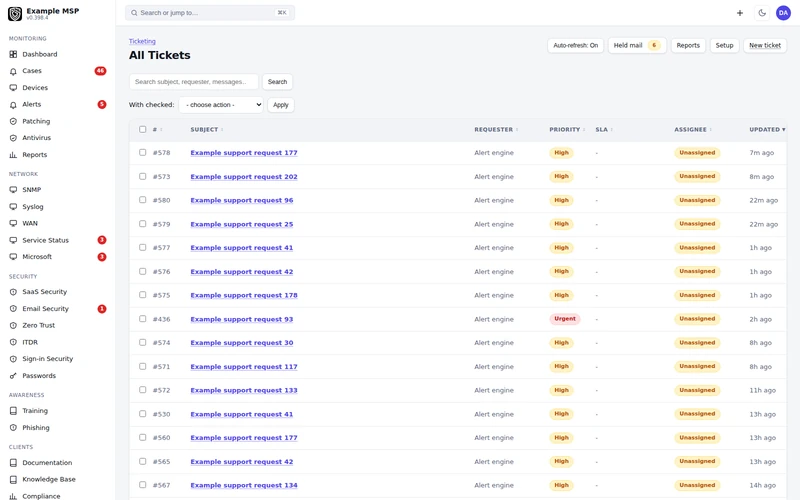800x500 pixels.
Task: Sort tickets by Requester column
Action: (496, 130)
